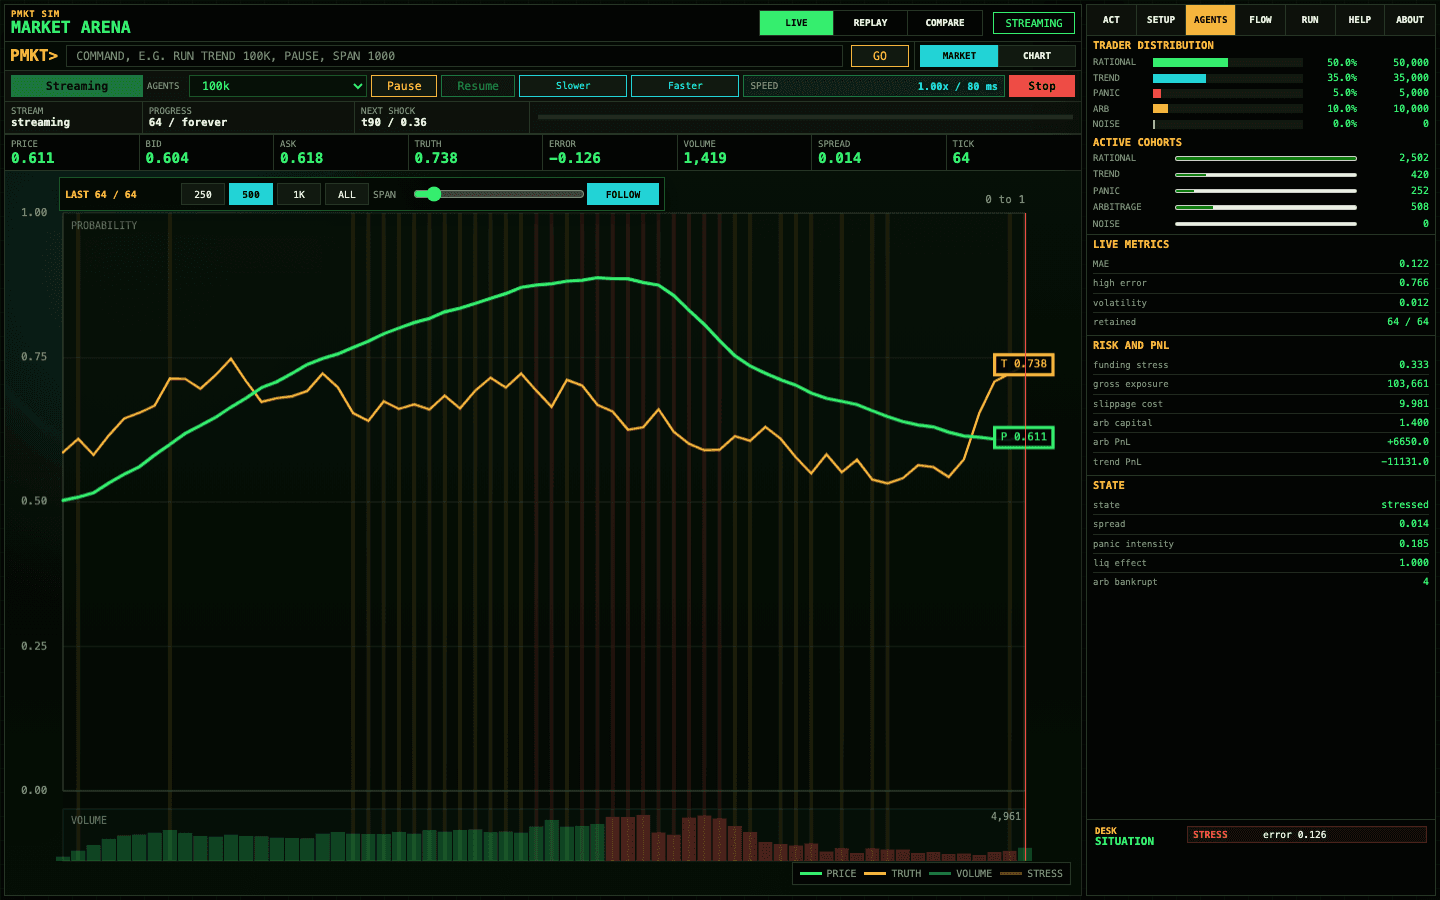Click the TRUTH 0.738 stat cell

[x=475, y=152]
